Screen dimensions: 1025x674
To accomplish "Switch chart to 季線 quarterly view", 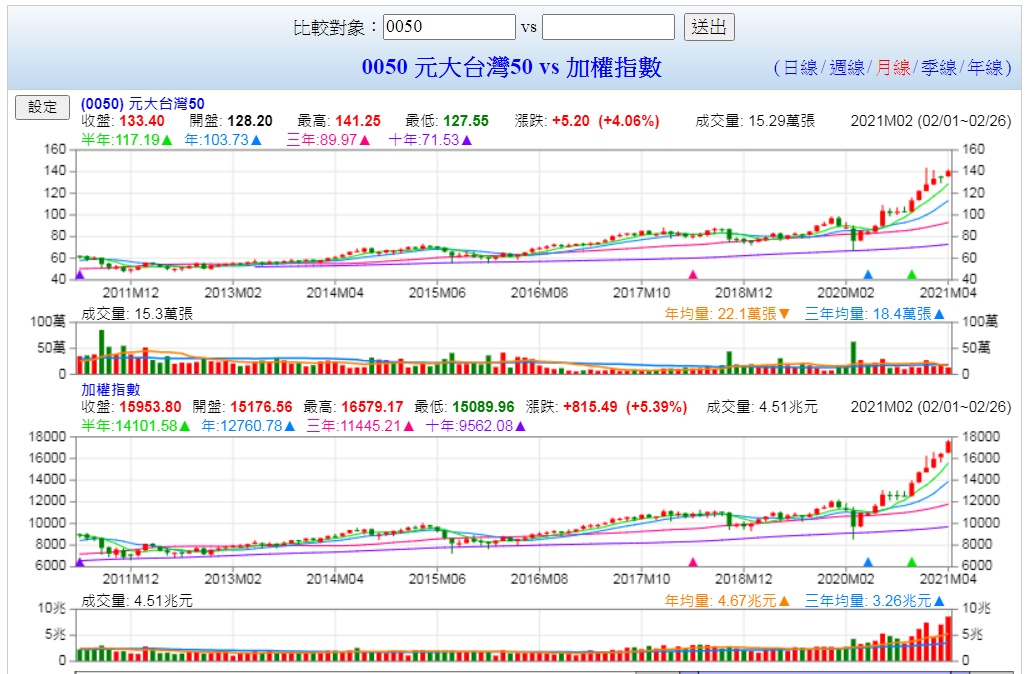I will coord(939,67).
